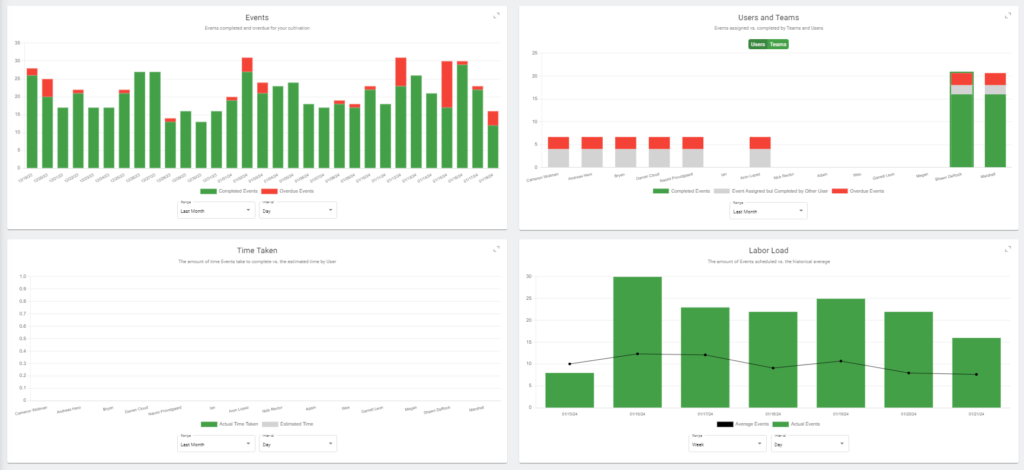Click the Labor Load bar for 01/15/24
Viewport: 1024px width, 470px height.
(x=569, y=390)
